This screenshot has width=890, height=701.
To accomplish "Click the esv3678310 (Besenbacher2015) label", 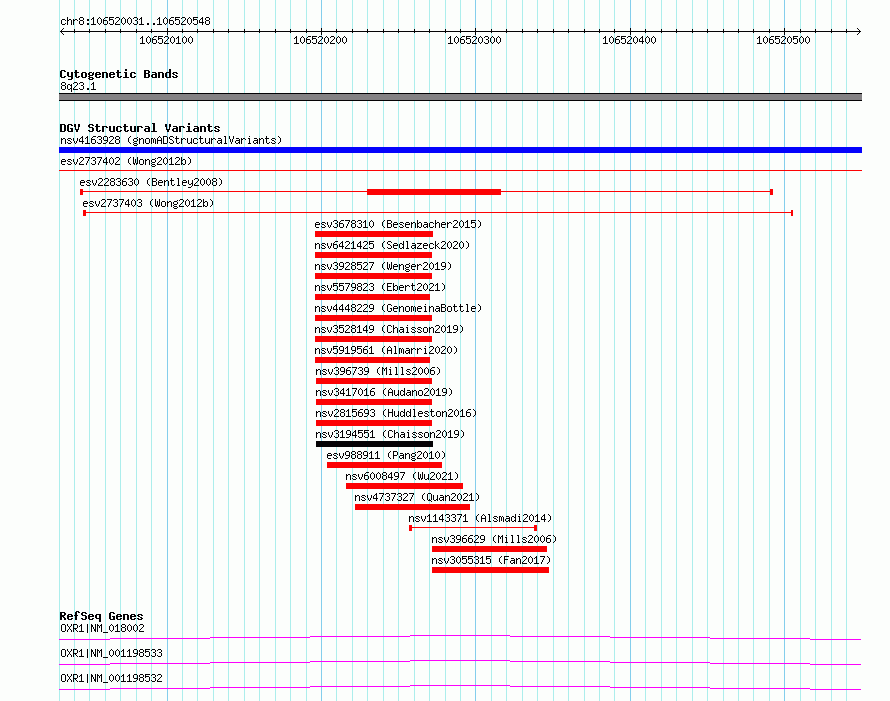I will [398, 224].
